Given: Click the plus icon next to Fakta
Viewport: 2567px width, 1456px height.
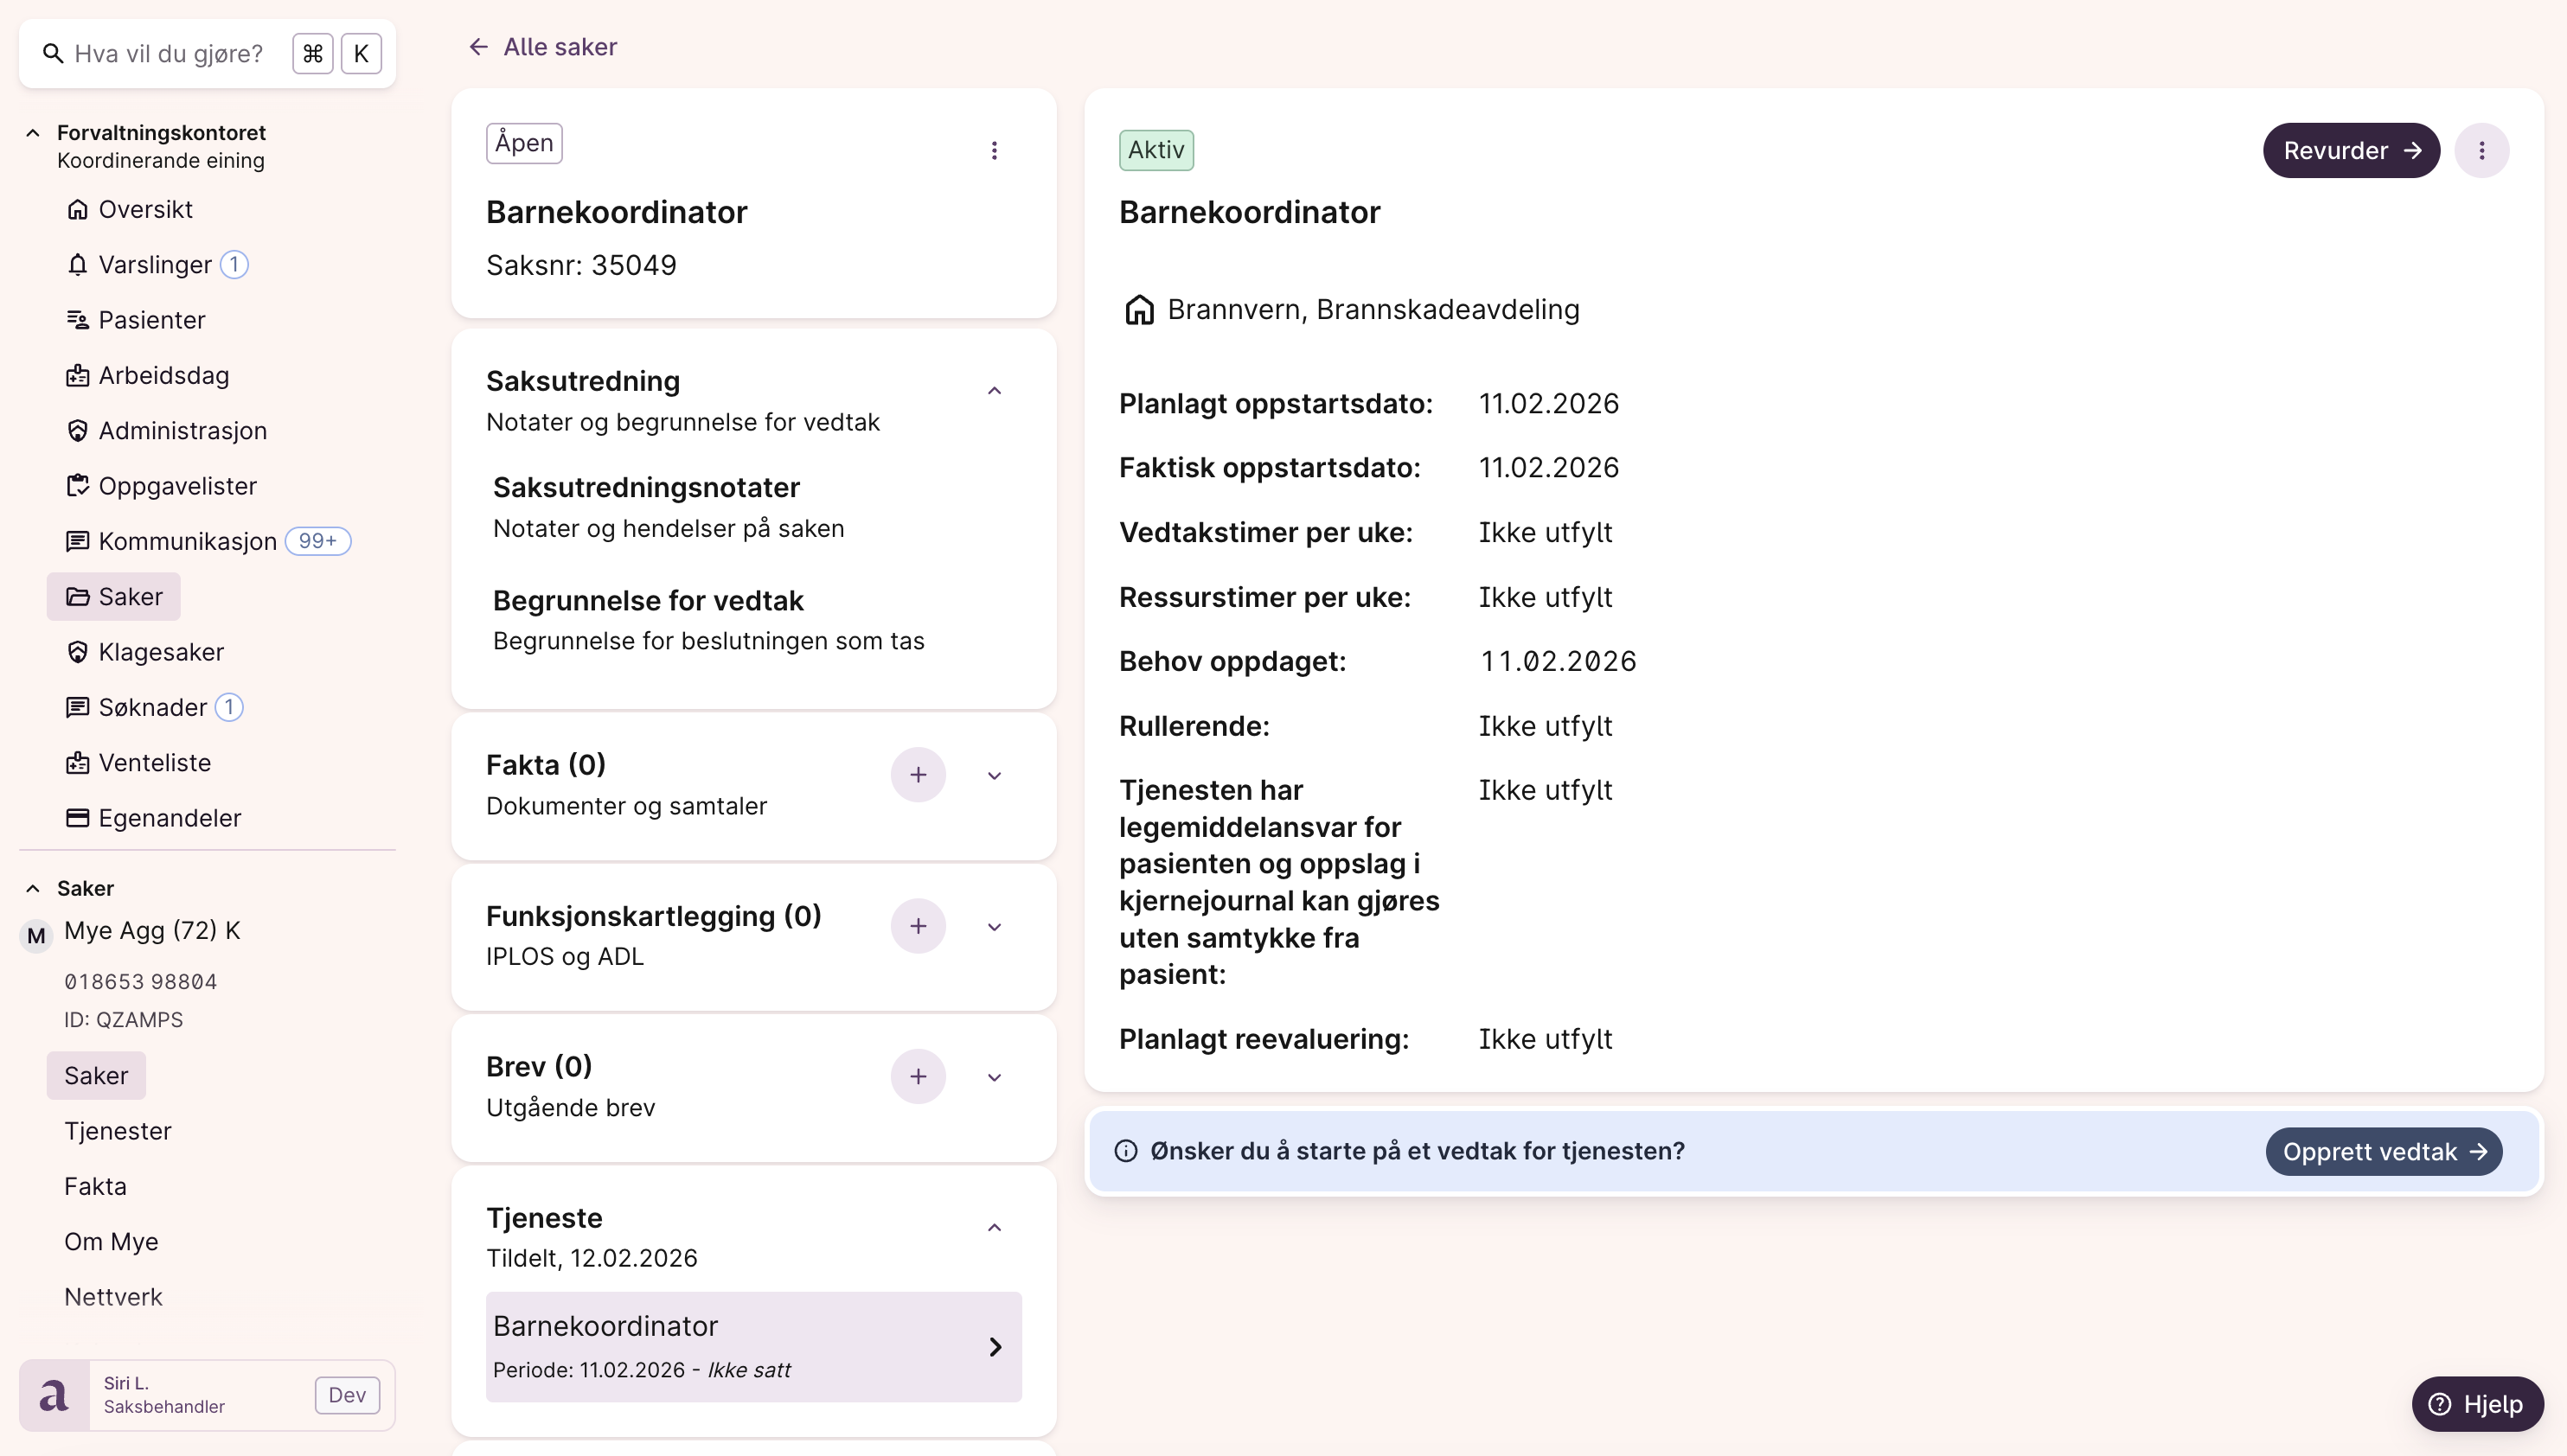Looking at the screenshot, I should pos(917,775).
